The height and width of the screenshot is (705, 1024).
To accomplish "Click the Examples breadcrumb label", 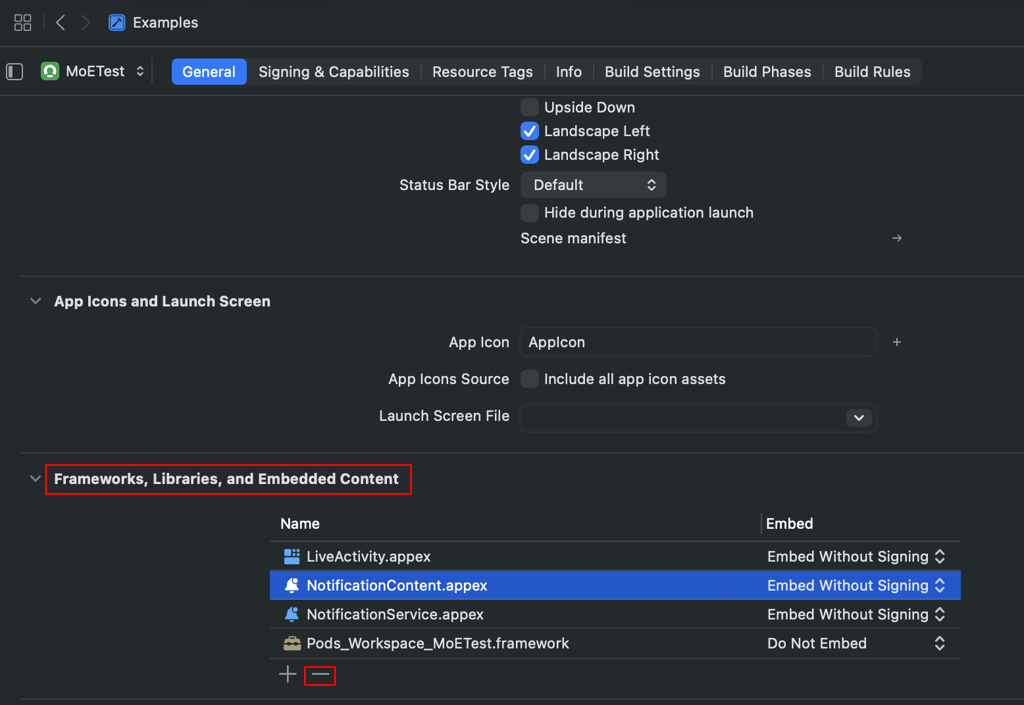I will point(165,23).
